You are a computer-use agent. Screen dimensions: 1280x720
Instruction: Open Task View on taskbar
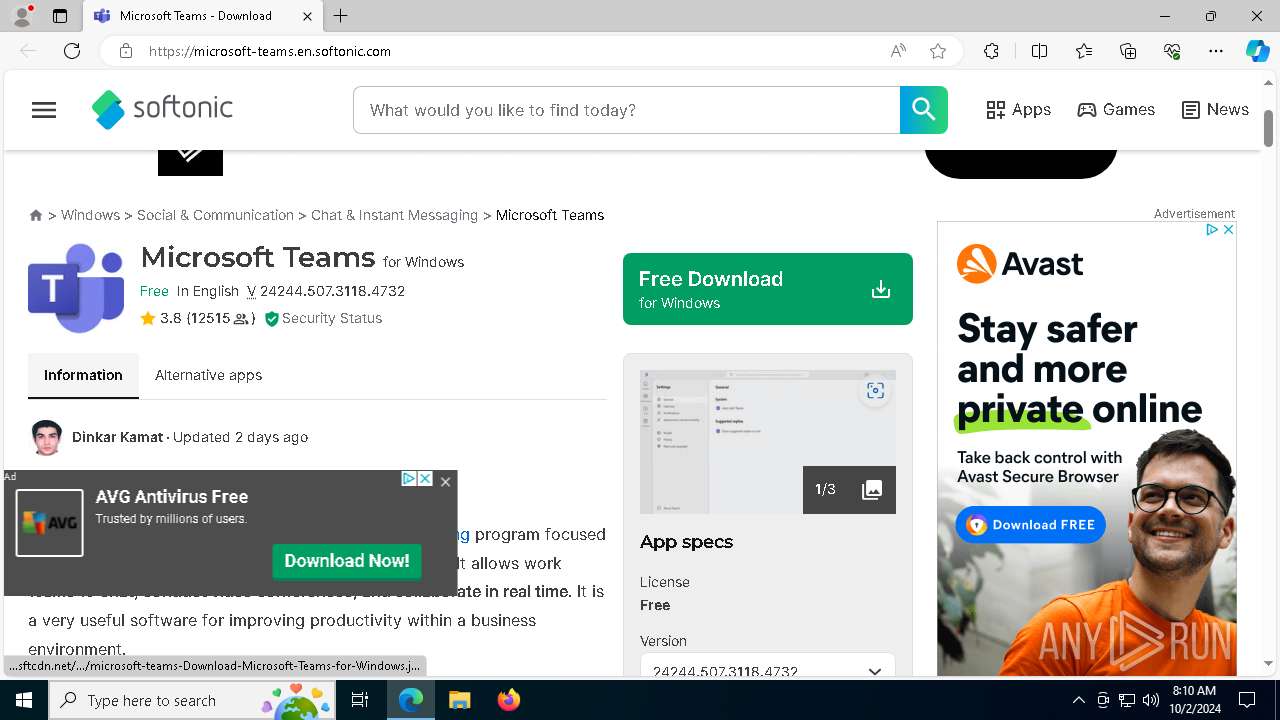click(360, 700)
